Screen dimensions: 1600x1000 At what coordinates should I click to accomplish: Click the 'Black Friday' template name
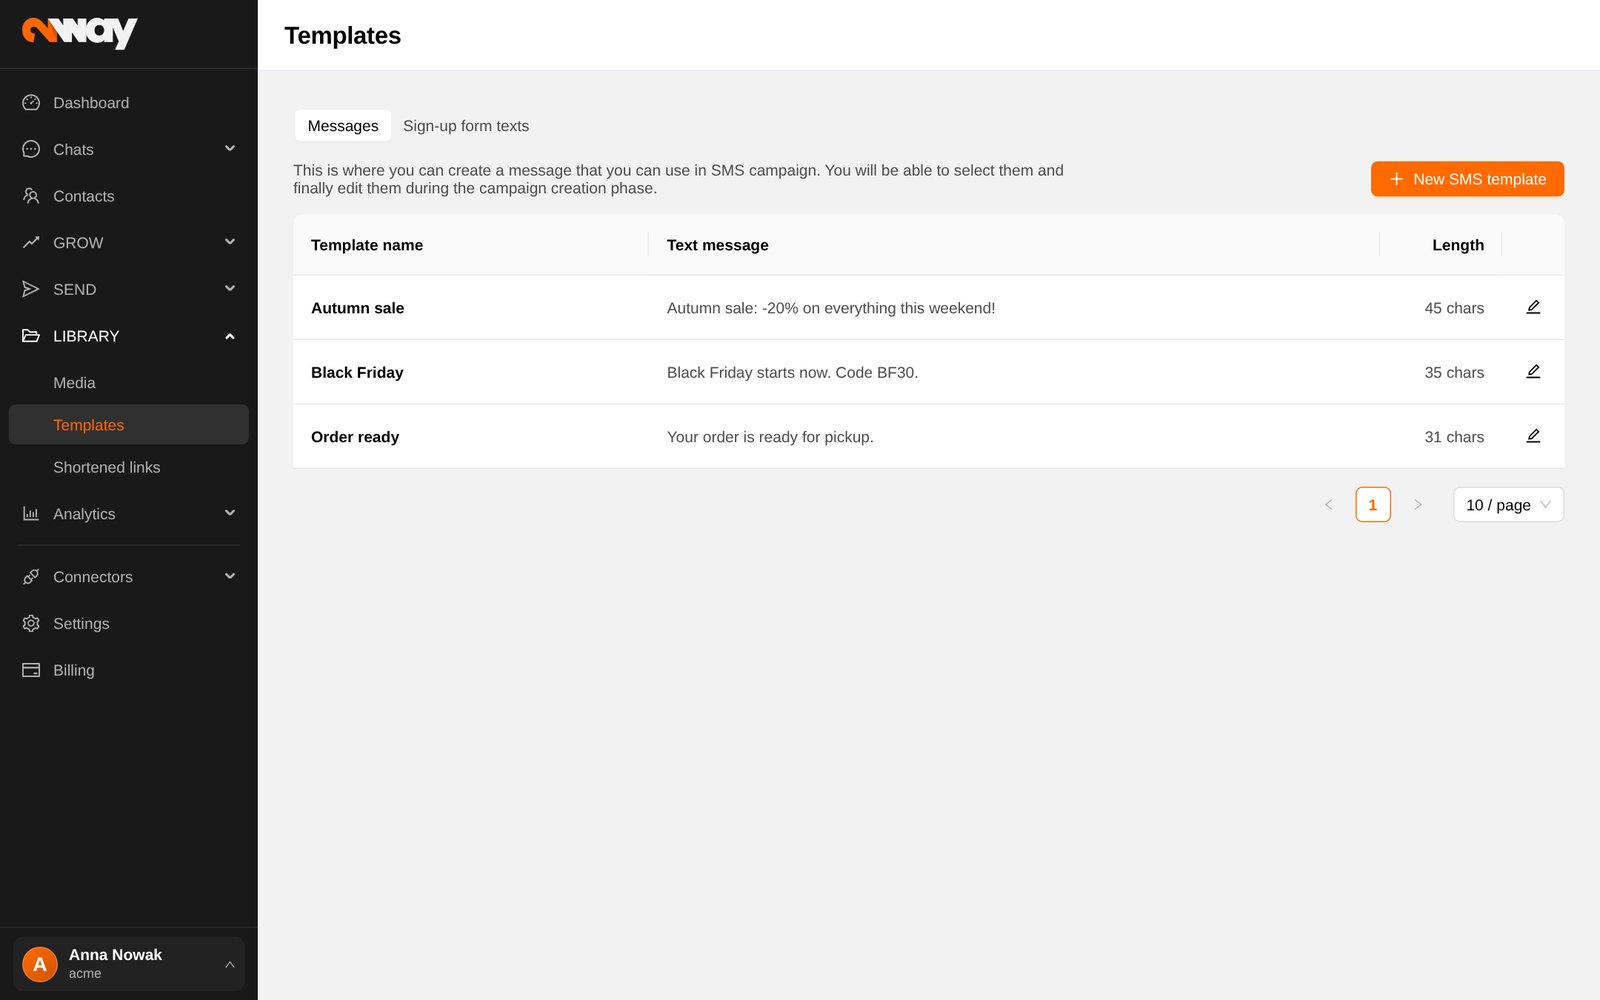357,372
